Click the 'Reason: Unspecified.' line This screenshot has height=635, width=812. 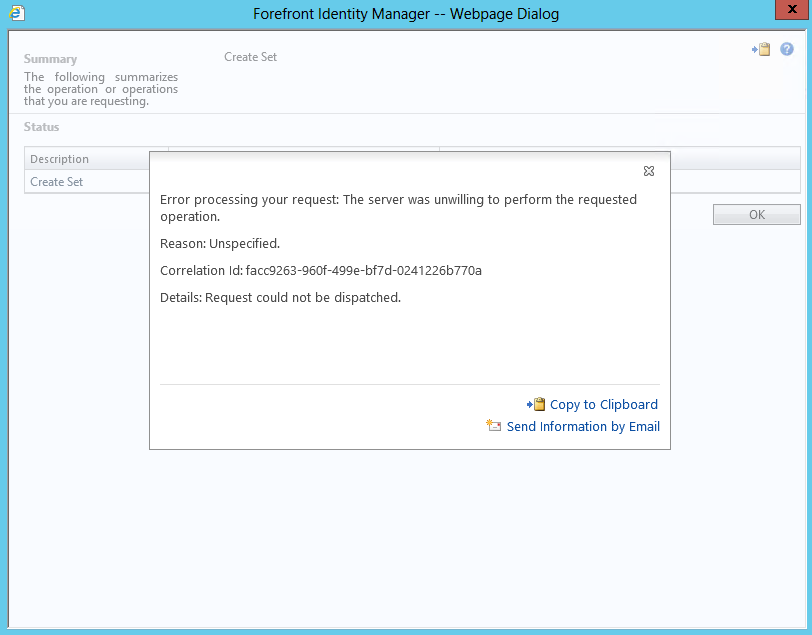coord(220,243)
